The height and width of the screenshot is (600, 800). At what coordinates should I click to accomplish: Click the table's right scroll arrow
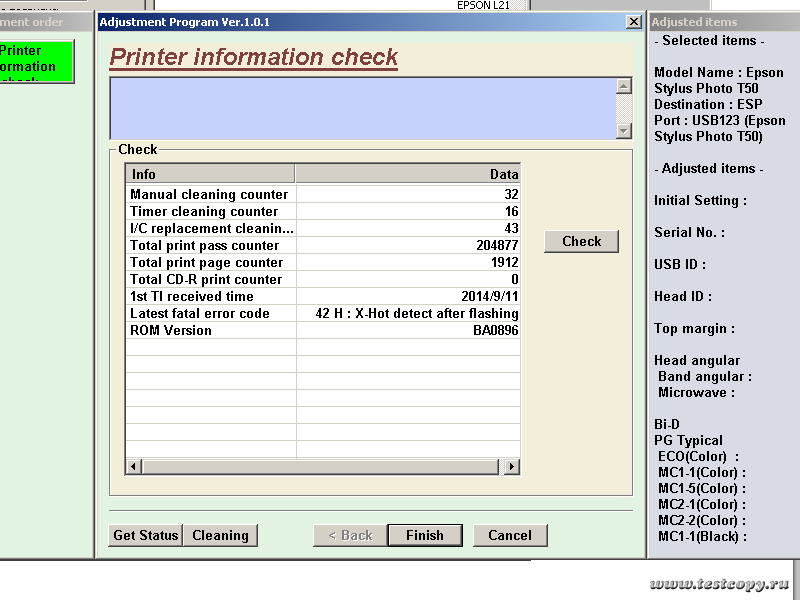tap(512, 466)
